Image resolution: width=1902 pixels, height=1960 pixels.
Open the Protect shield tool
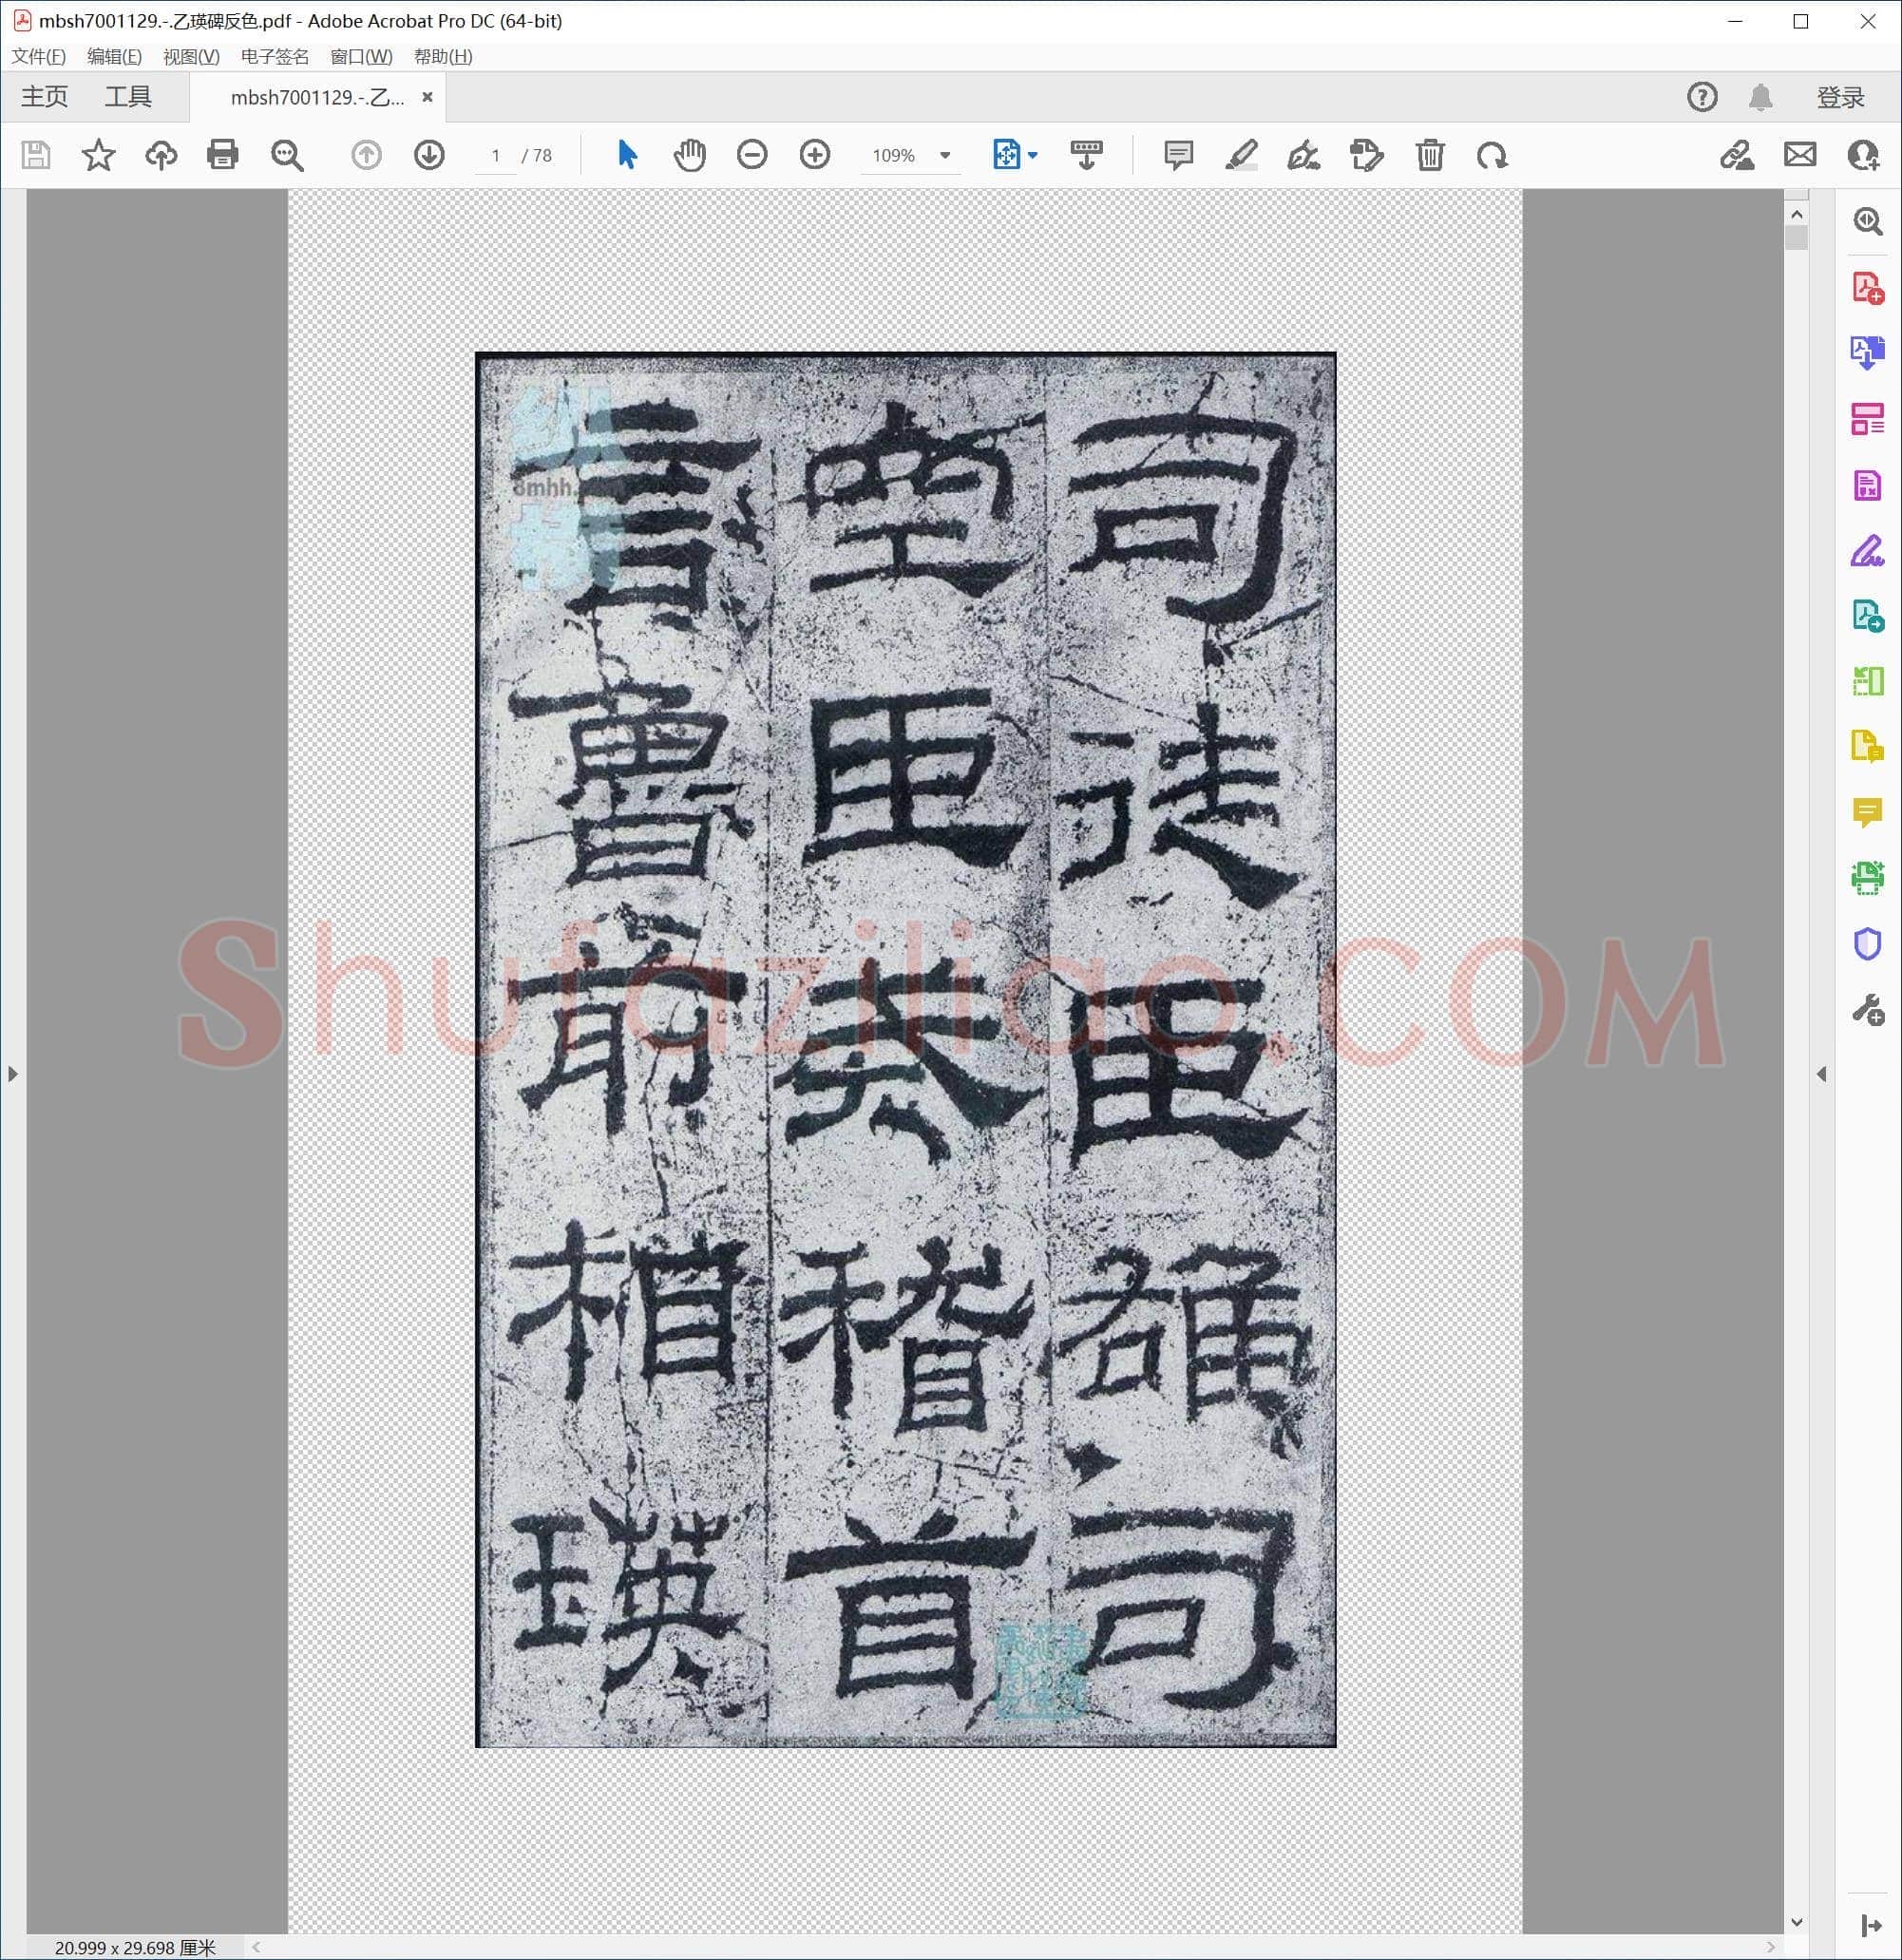coord(1867,944)
